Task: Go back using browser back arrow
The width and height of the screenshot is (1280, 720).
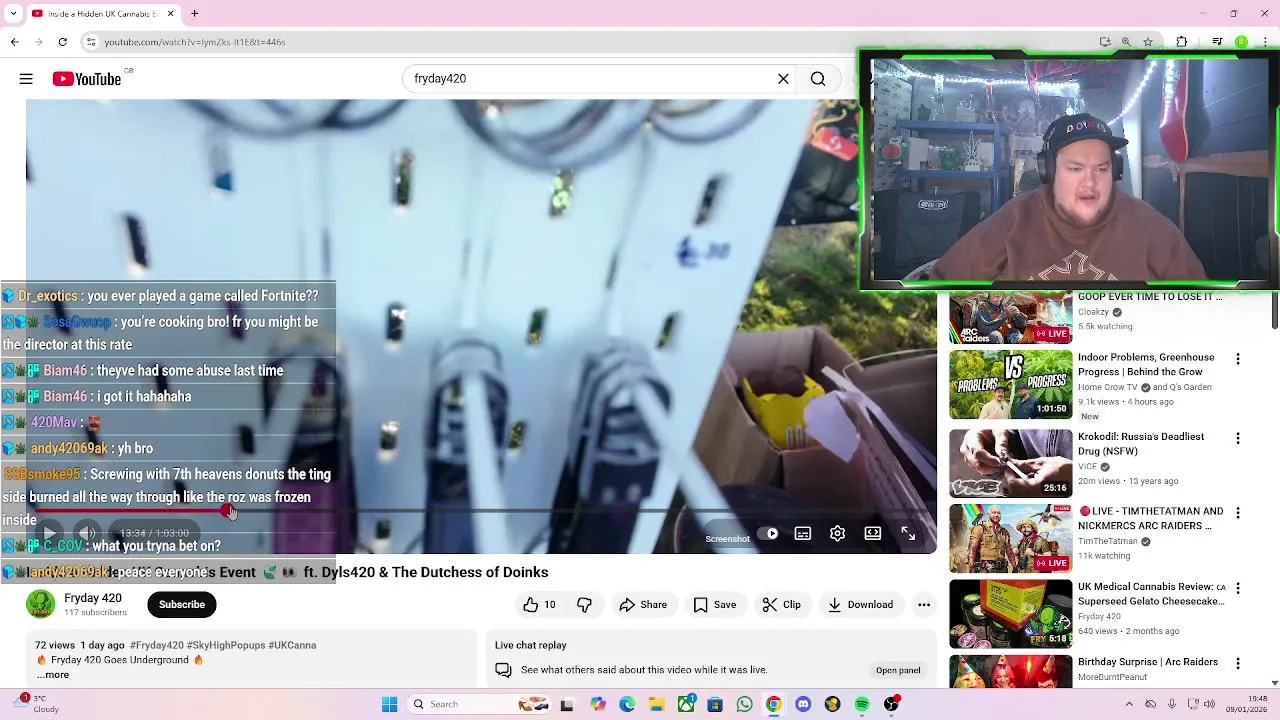Action: click(15, 42)
